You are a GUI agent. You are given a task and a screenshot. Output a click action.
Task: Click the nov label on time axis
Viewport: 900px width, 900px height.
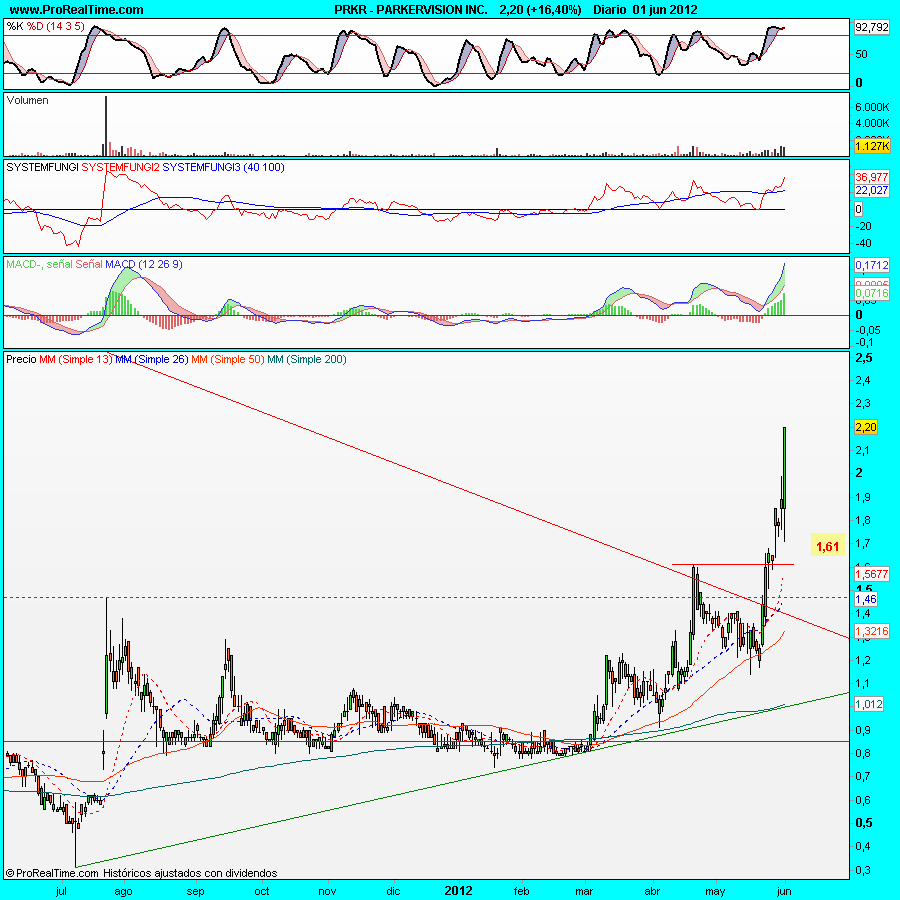point(327,891)
